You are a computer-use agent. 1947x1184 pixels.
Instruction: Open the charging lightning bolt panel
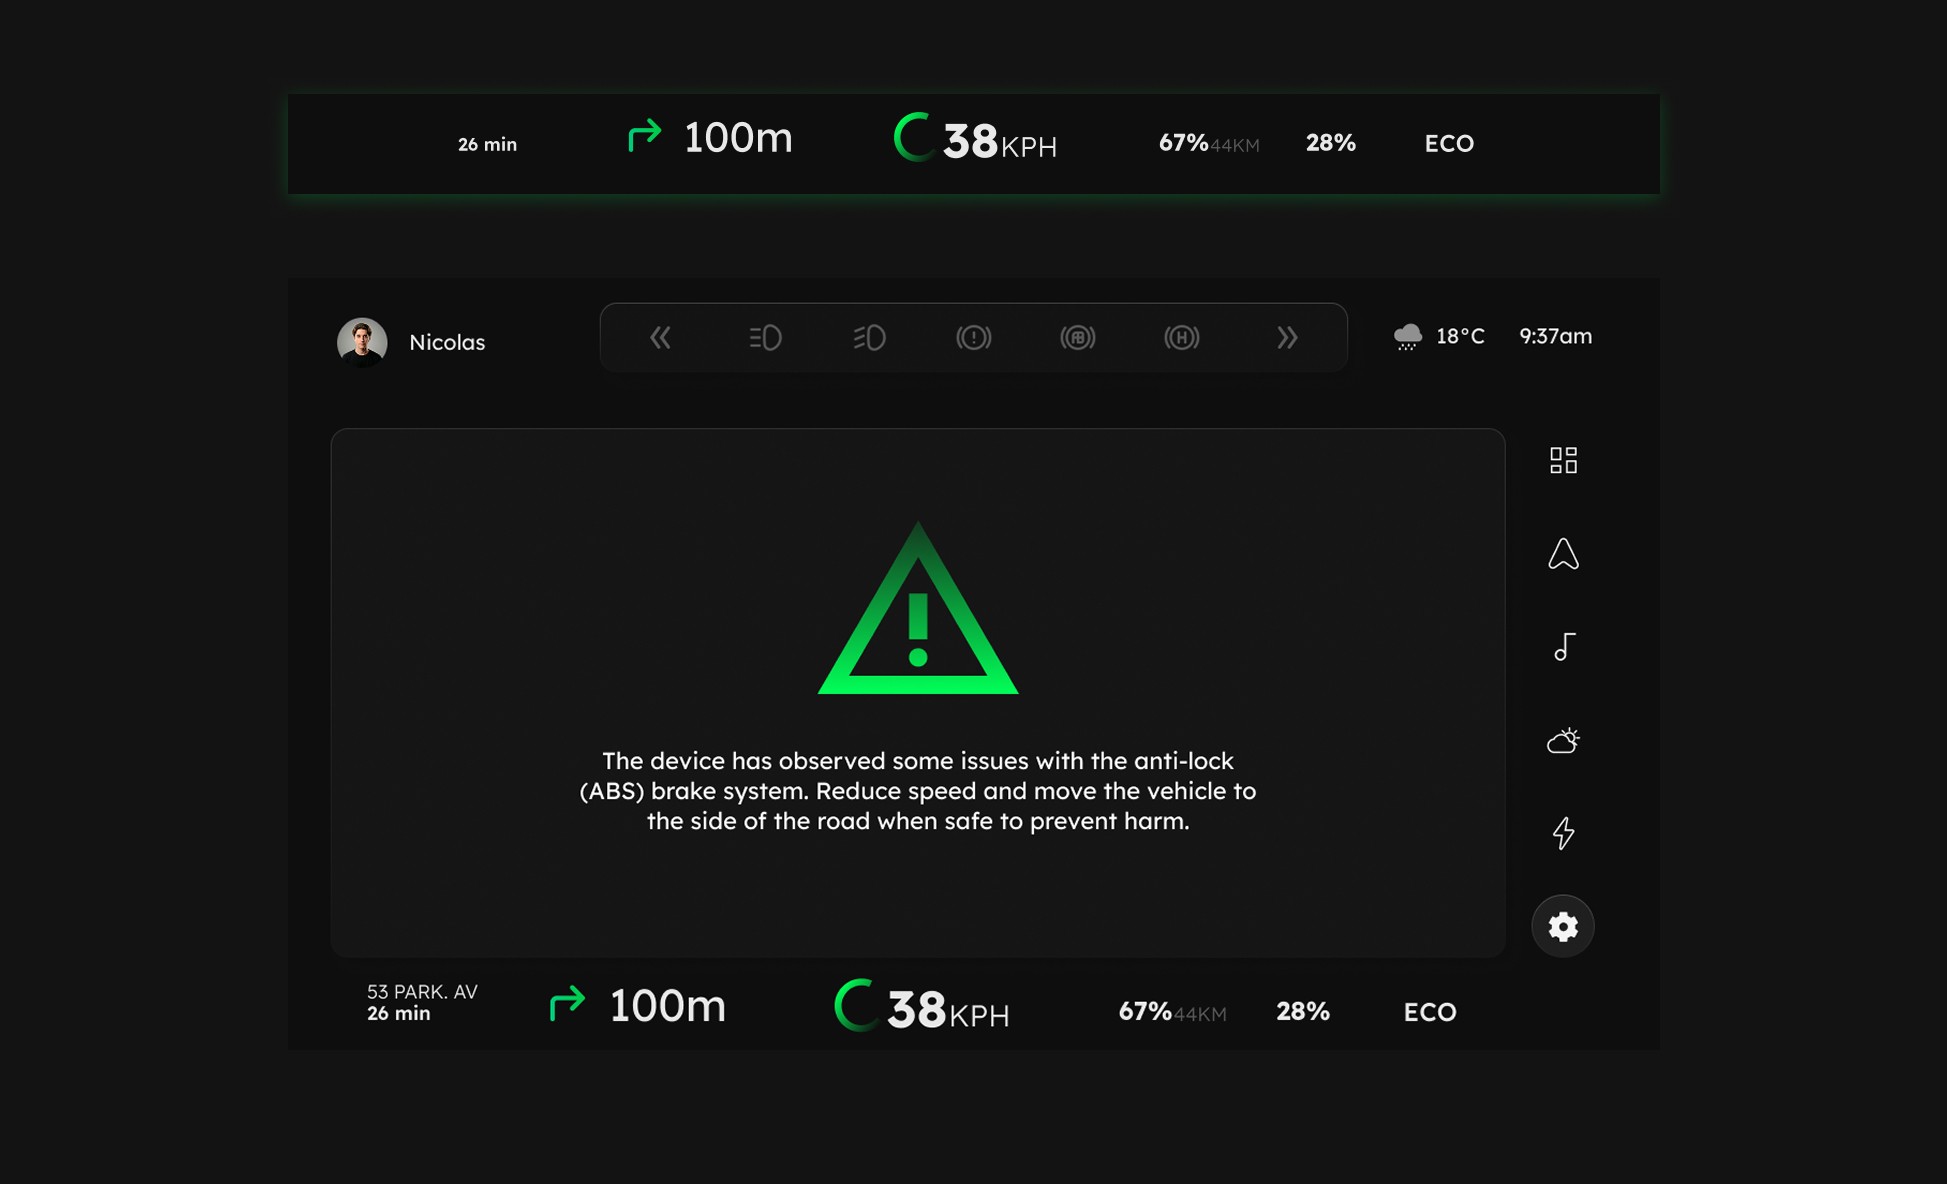click(1563, 833)
